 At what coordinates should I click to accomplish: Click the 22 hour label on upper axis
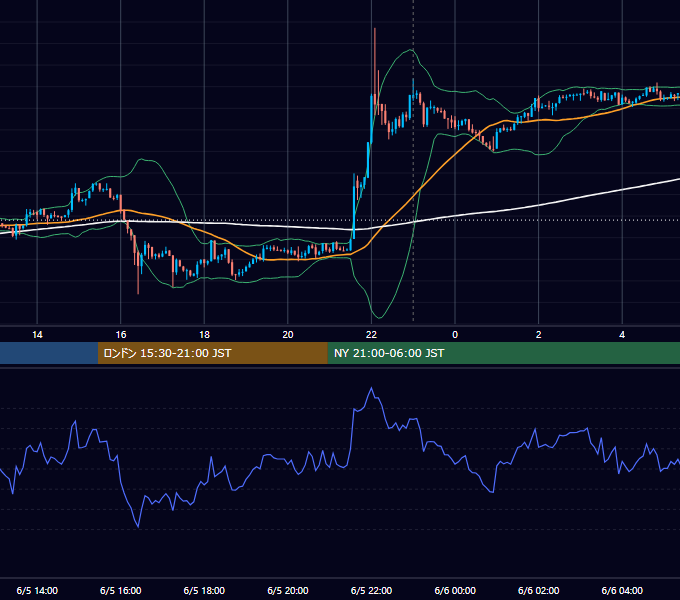(x=371, y=335)
